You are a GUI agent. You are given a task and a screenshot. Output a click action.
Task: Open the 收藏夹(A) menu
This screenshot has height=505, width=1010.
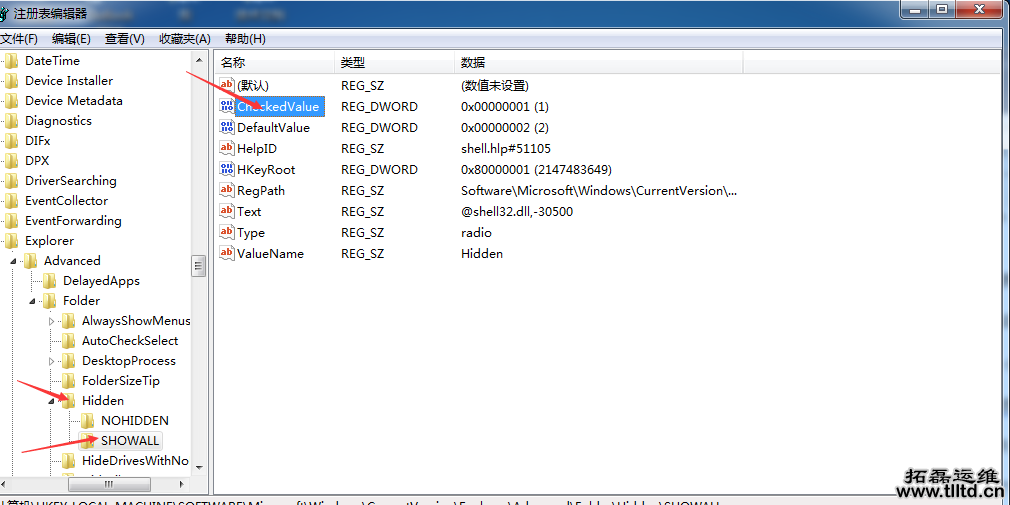pos(184,39)
